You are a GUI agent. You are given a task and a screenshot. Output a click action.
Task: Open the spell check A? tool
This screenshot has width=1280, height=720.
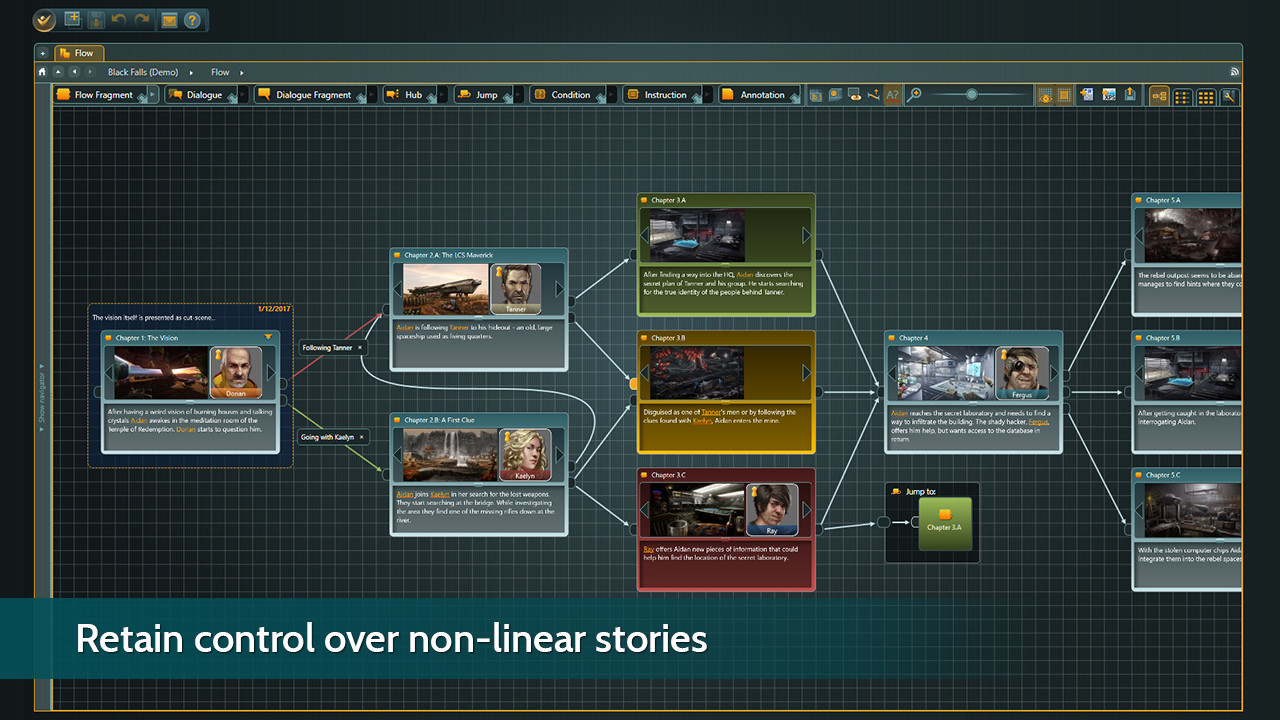[x=892, y=94]
